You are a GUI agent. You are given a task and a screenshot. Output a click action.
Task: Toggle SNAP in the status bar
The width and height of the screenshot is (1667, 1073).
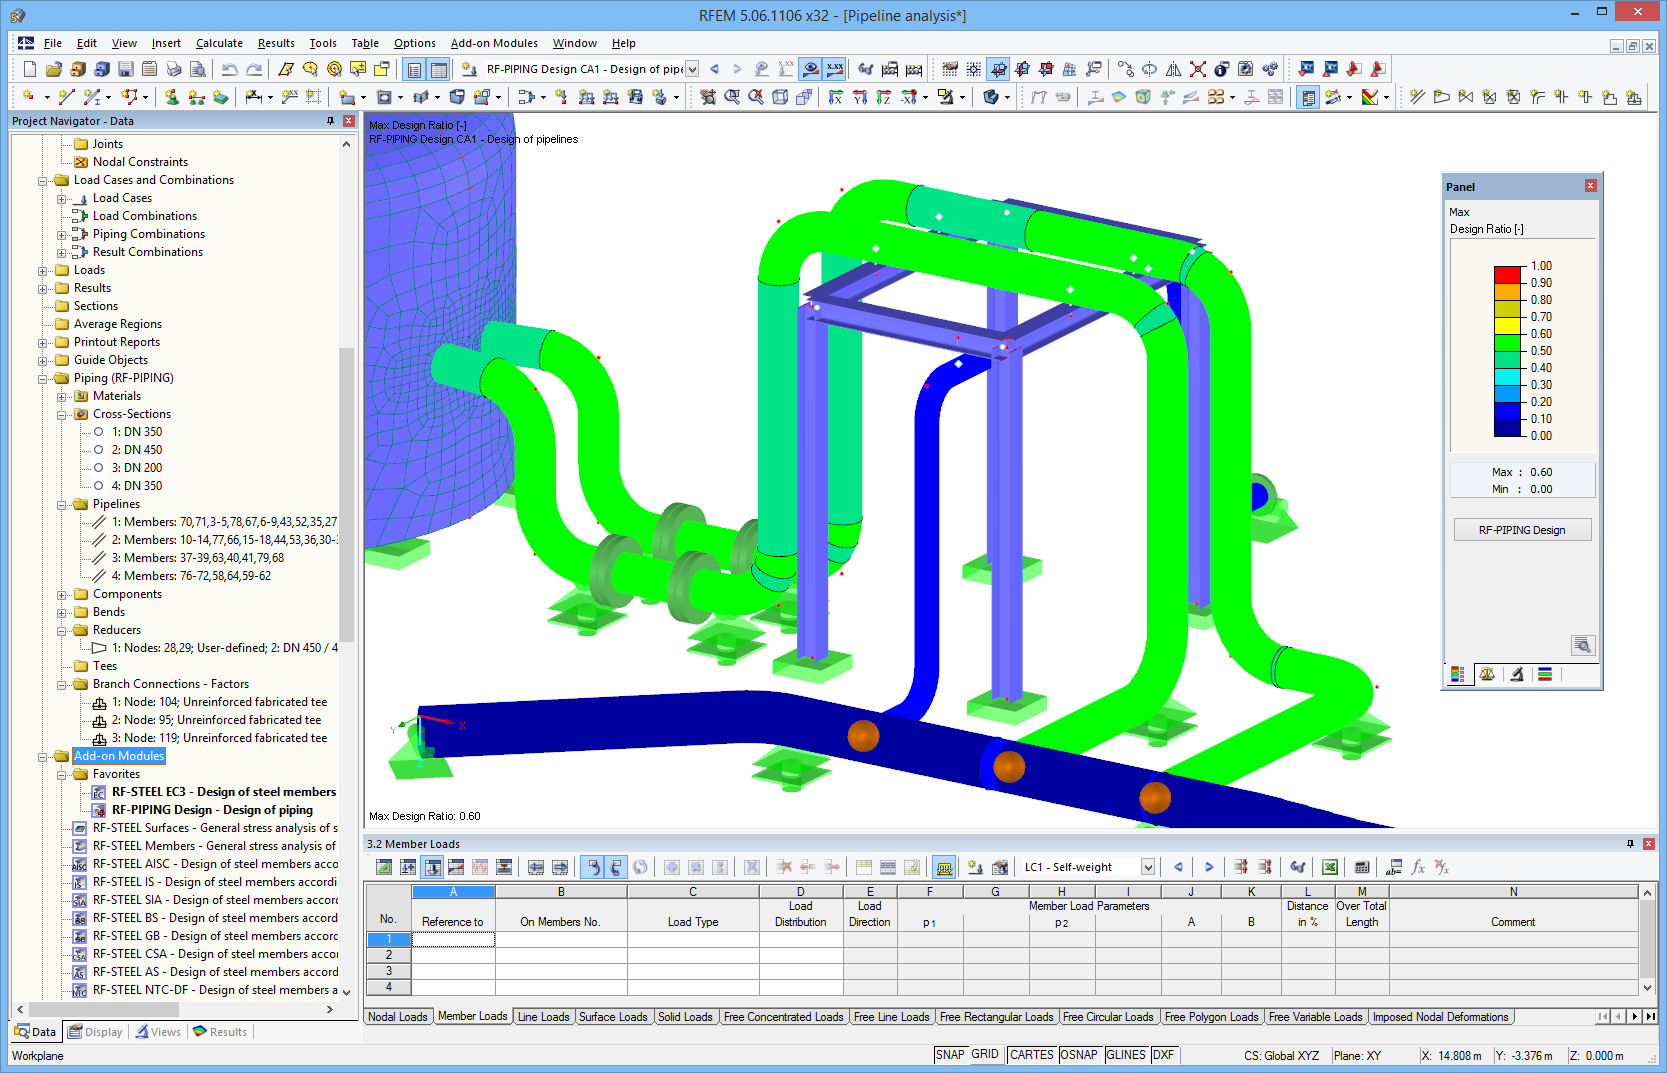point(950,1054)
